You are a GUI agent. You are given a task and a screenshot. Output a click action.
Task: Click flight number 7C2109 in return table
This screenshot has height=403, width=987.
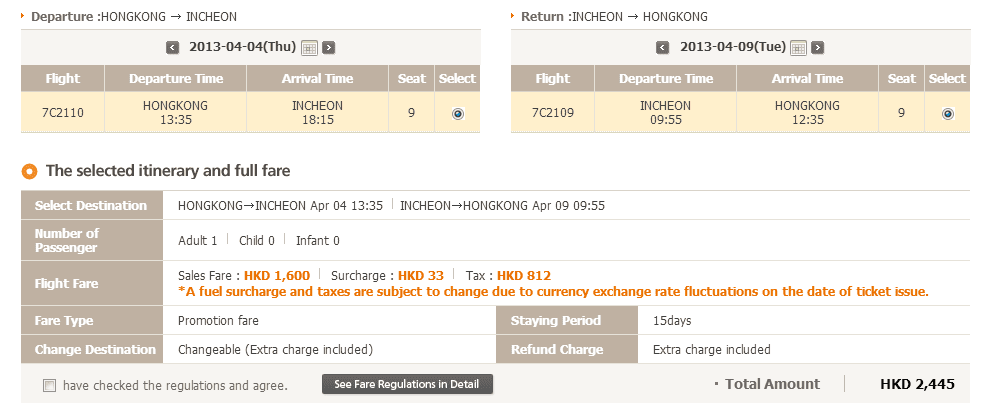tap(552, 113)
